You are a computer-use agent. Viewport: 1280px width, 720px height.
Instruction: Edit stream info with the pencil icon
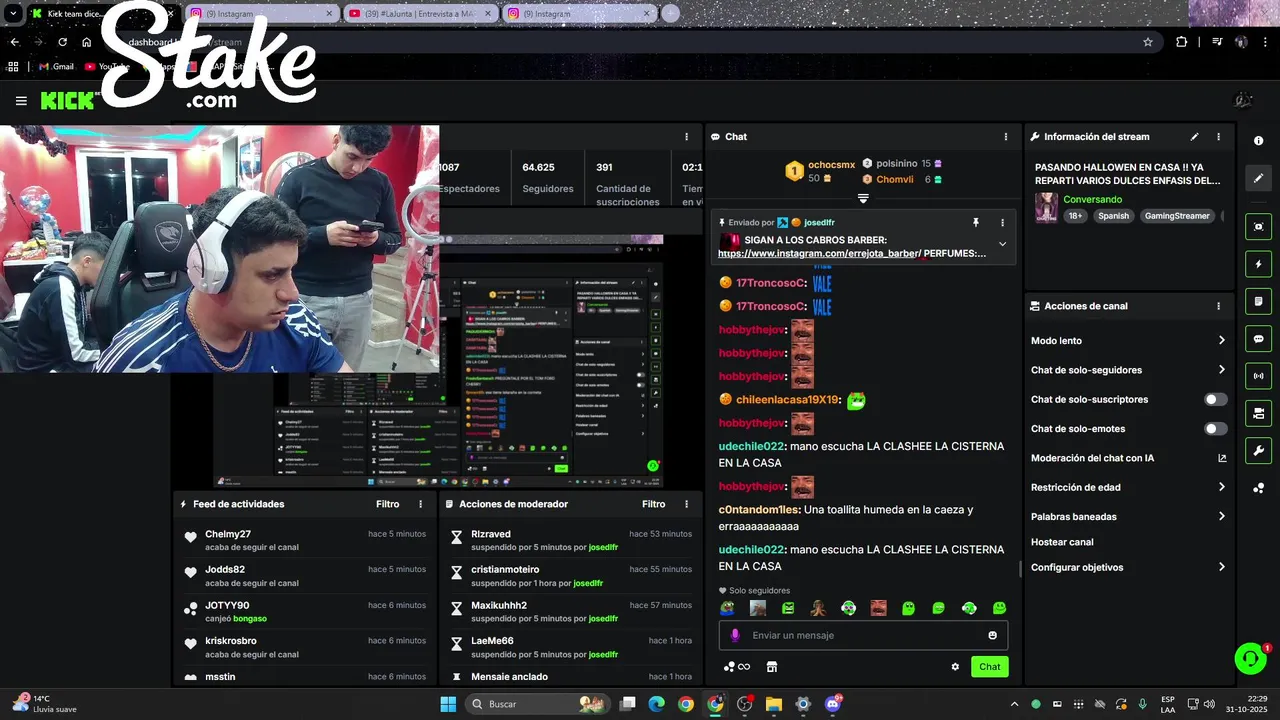(x=1194, y=137)
